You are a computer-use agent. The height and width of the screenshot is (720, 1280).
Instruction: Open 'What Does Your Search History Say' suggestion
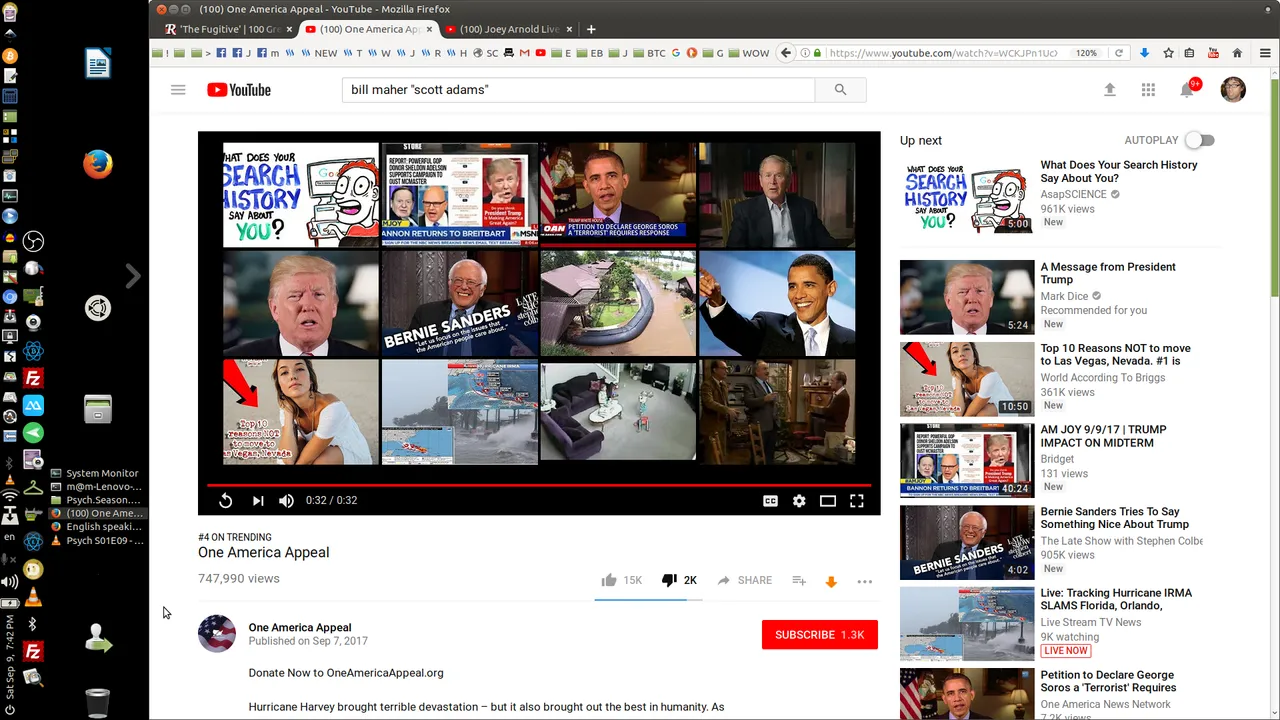click(1119, 172)
